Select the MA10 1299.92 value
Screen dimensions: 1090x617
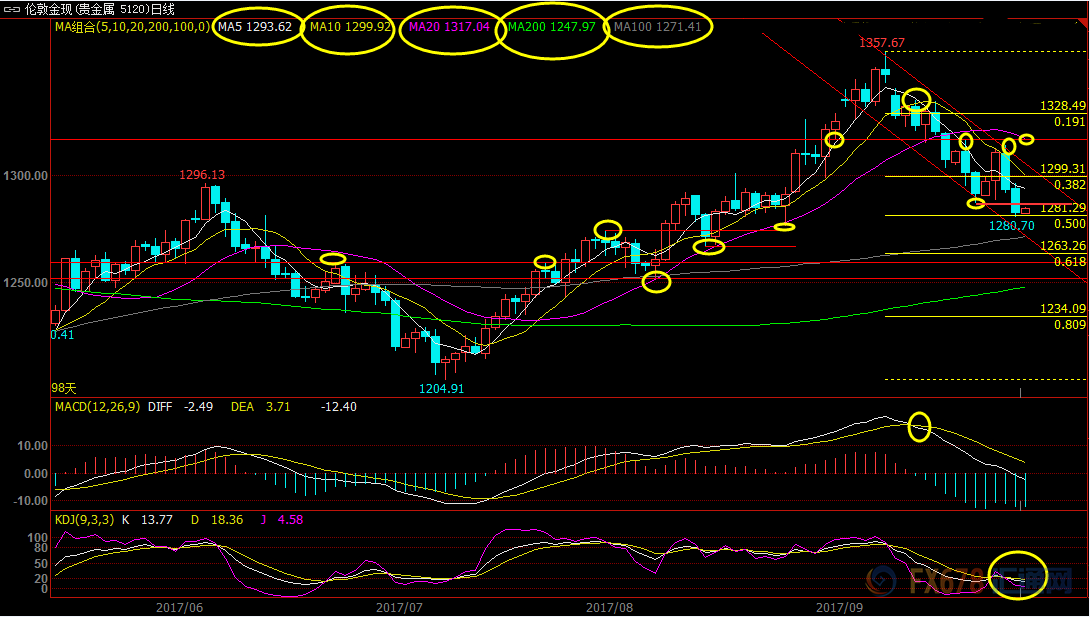pos(350,27)
